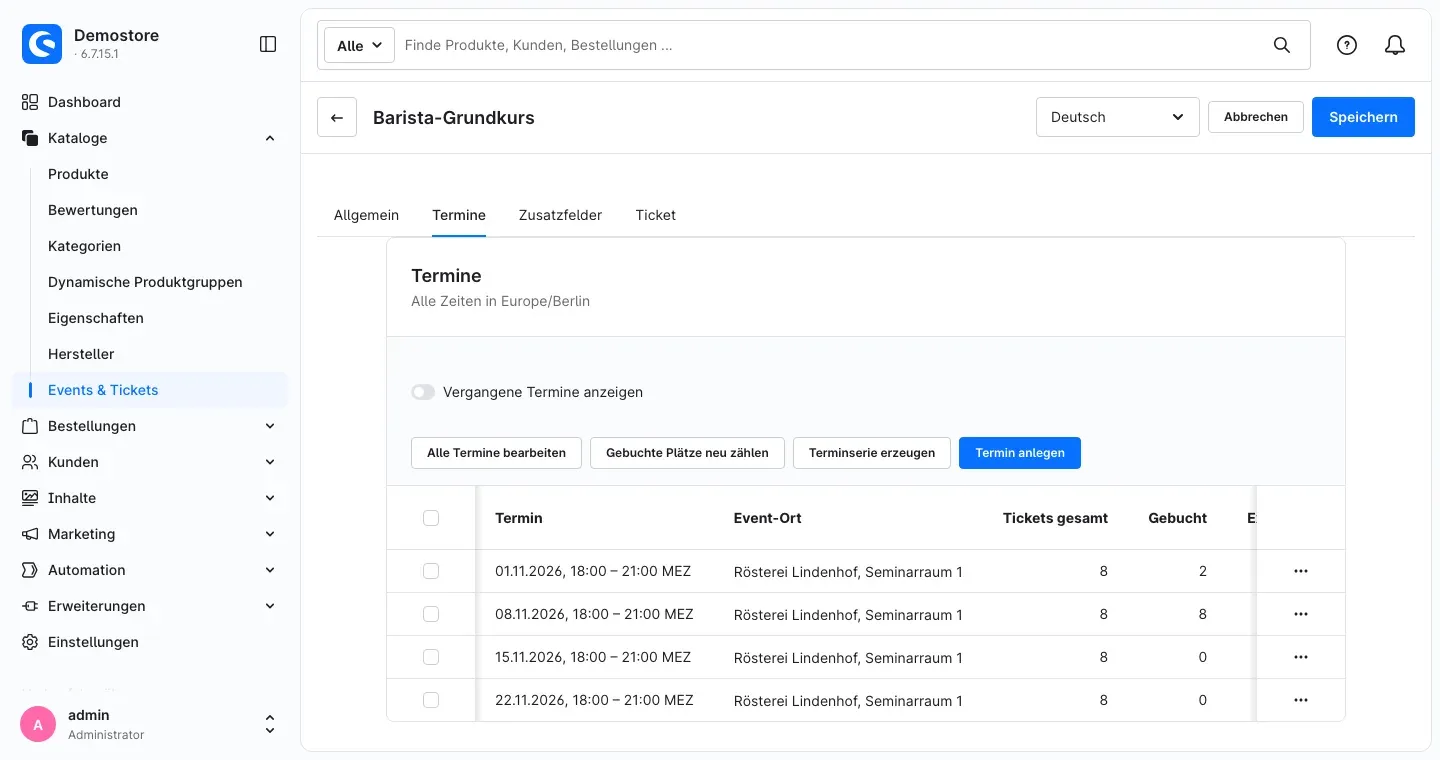Screen dimensions: 1440x760
Task: Click the Speichern button
Action: tap(1363, 117)
